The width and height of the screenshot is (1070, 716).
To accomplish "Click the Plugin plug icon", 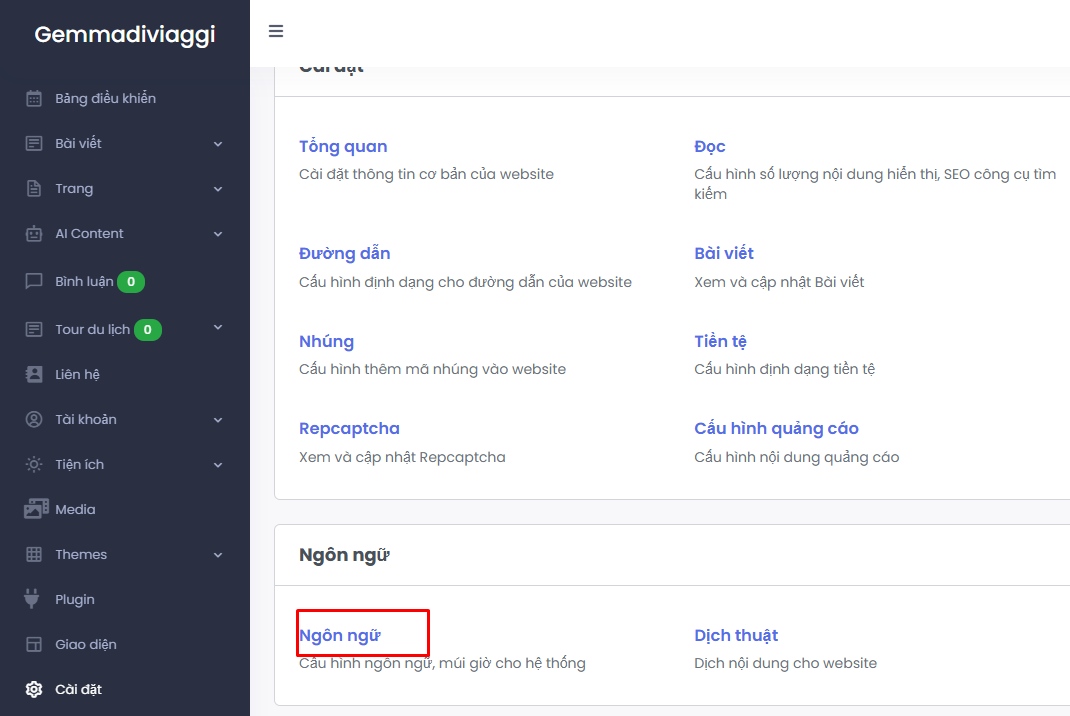I will click(34, 599).
